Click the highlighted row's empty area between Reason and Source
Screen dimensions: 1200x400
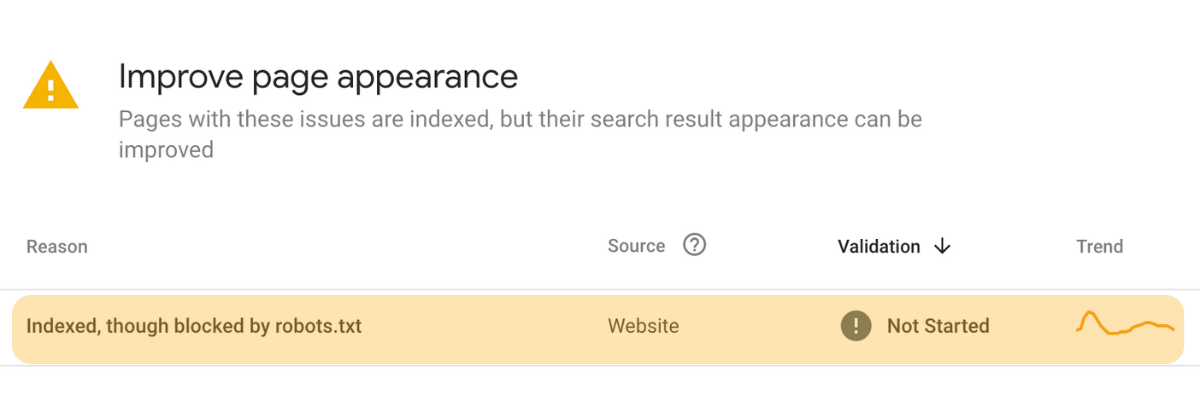[x=485, y=326]
